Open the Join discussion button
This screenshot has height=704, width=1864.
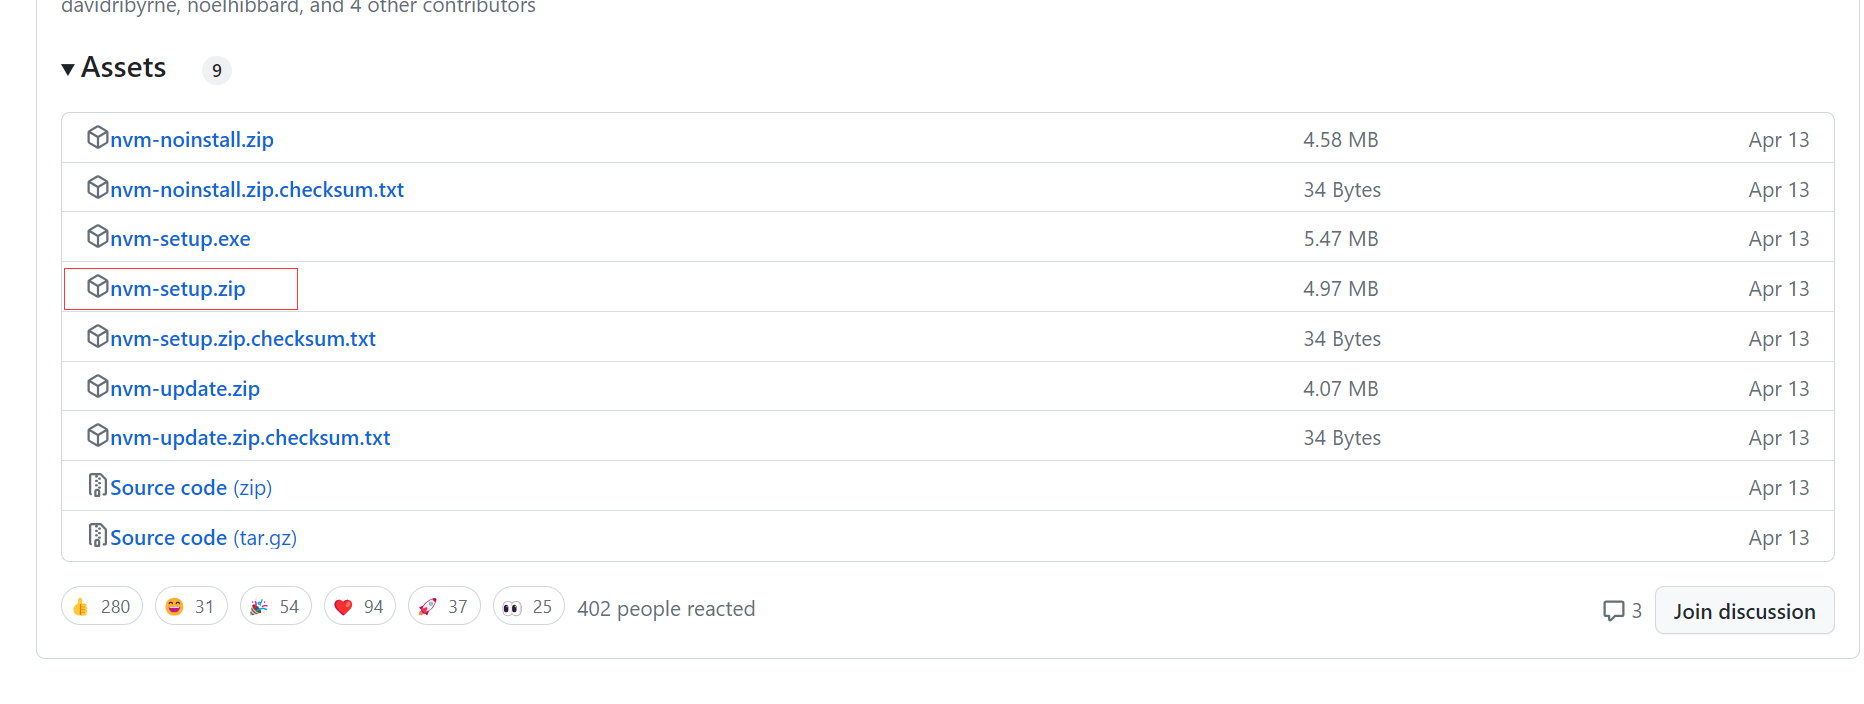(x=1744, y=611)
